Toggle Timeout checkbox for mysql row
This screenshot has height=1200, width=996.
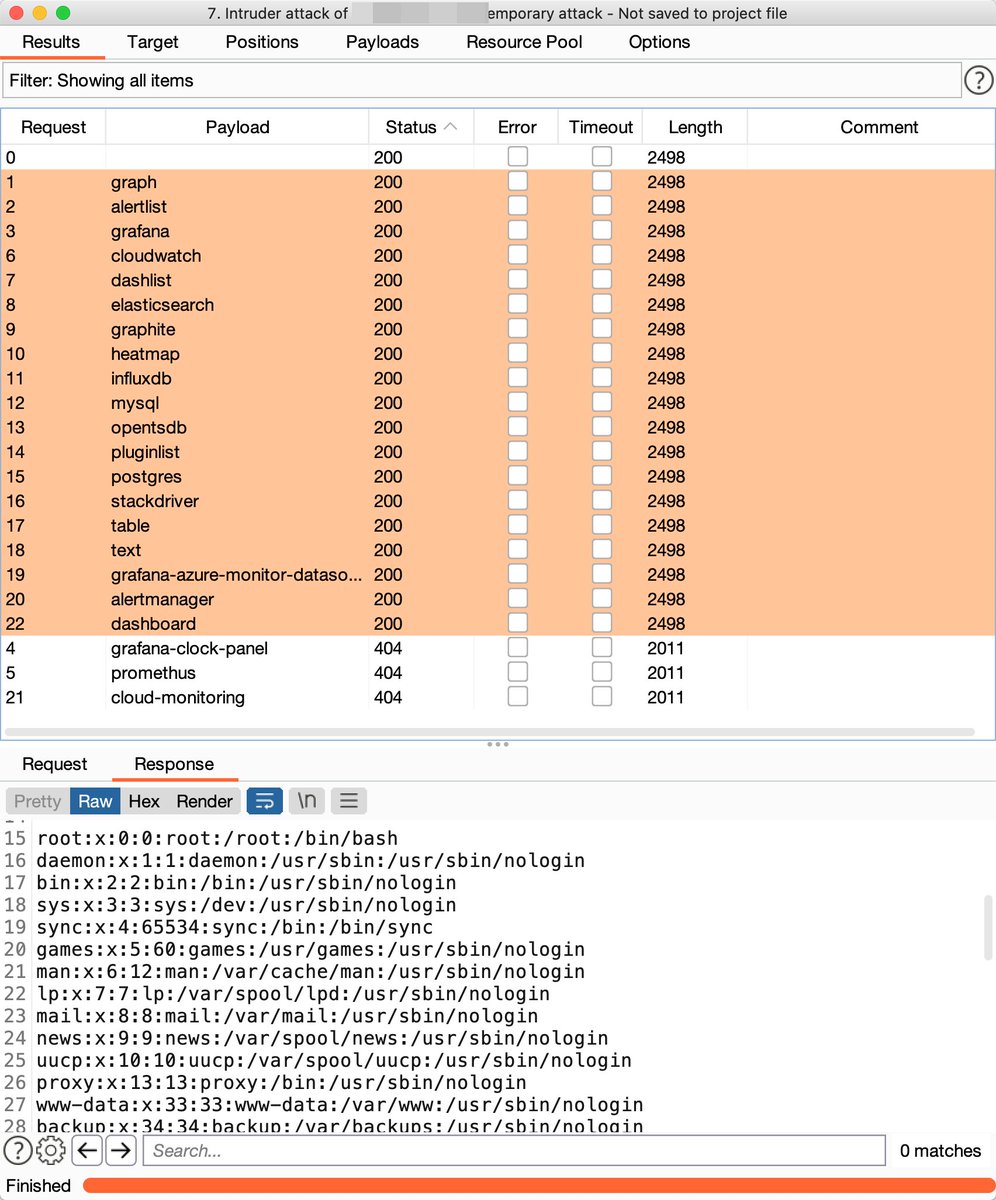[601, 402]
